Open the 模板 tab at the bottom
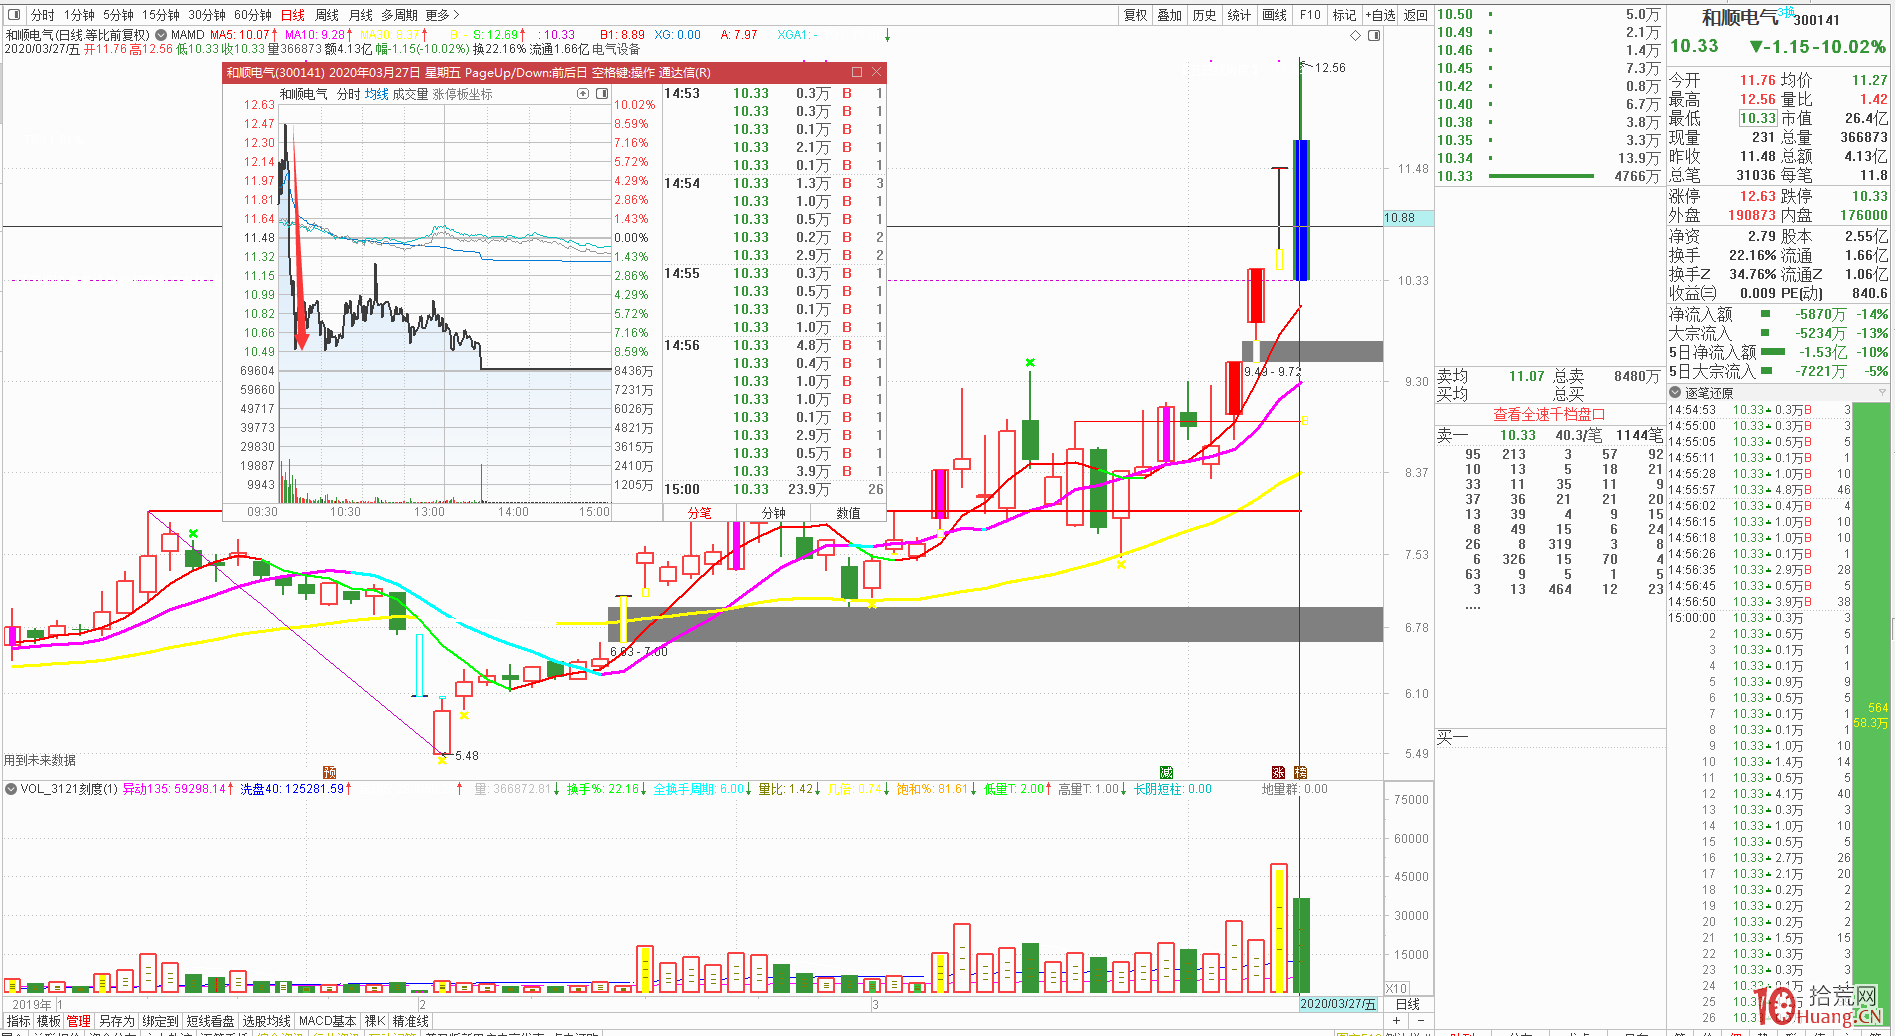The width and height of the screenshot is (1895, 1036). [x=49, y=1021]
